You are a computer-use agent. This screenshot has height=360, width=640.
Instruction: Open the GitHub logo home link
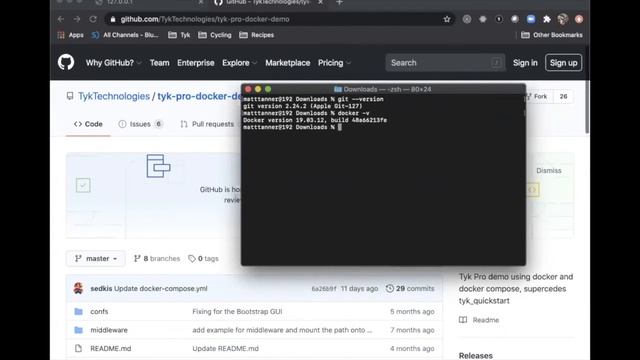[66, 62]
